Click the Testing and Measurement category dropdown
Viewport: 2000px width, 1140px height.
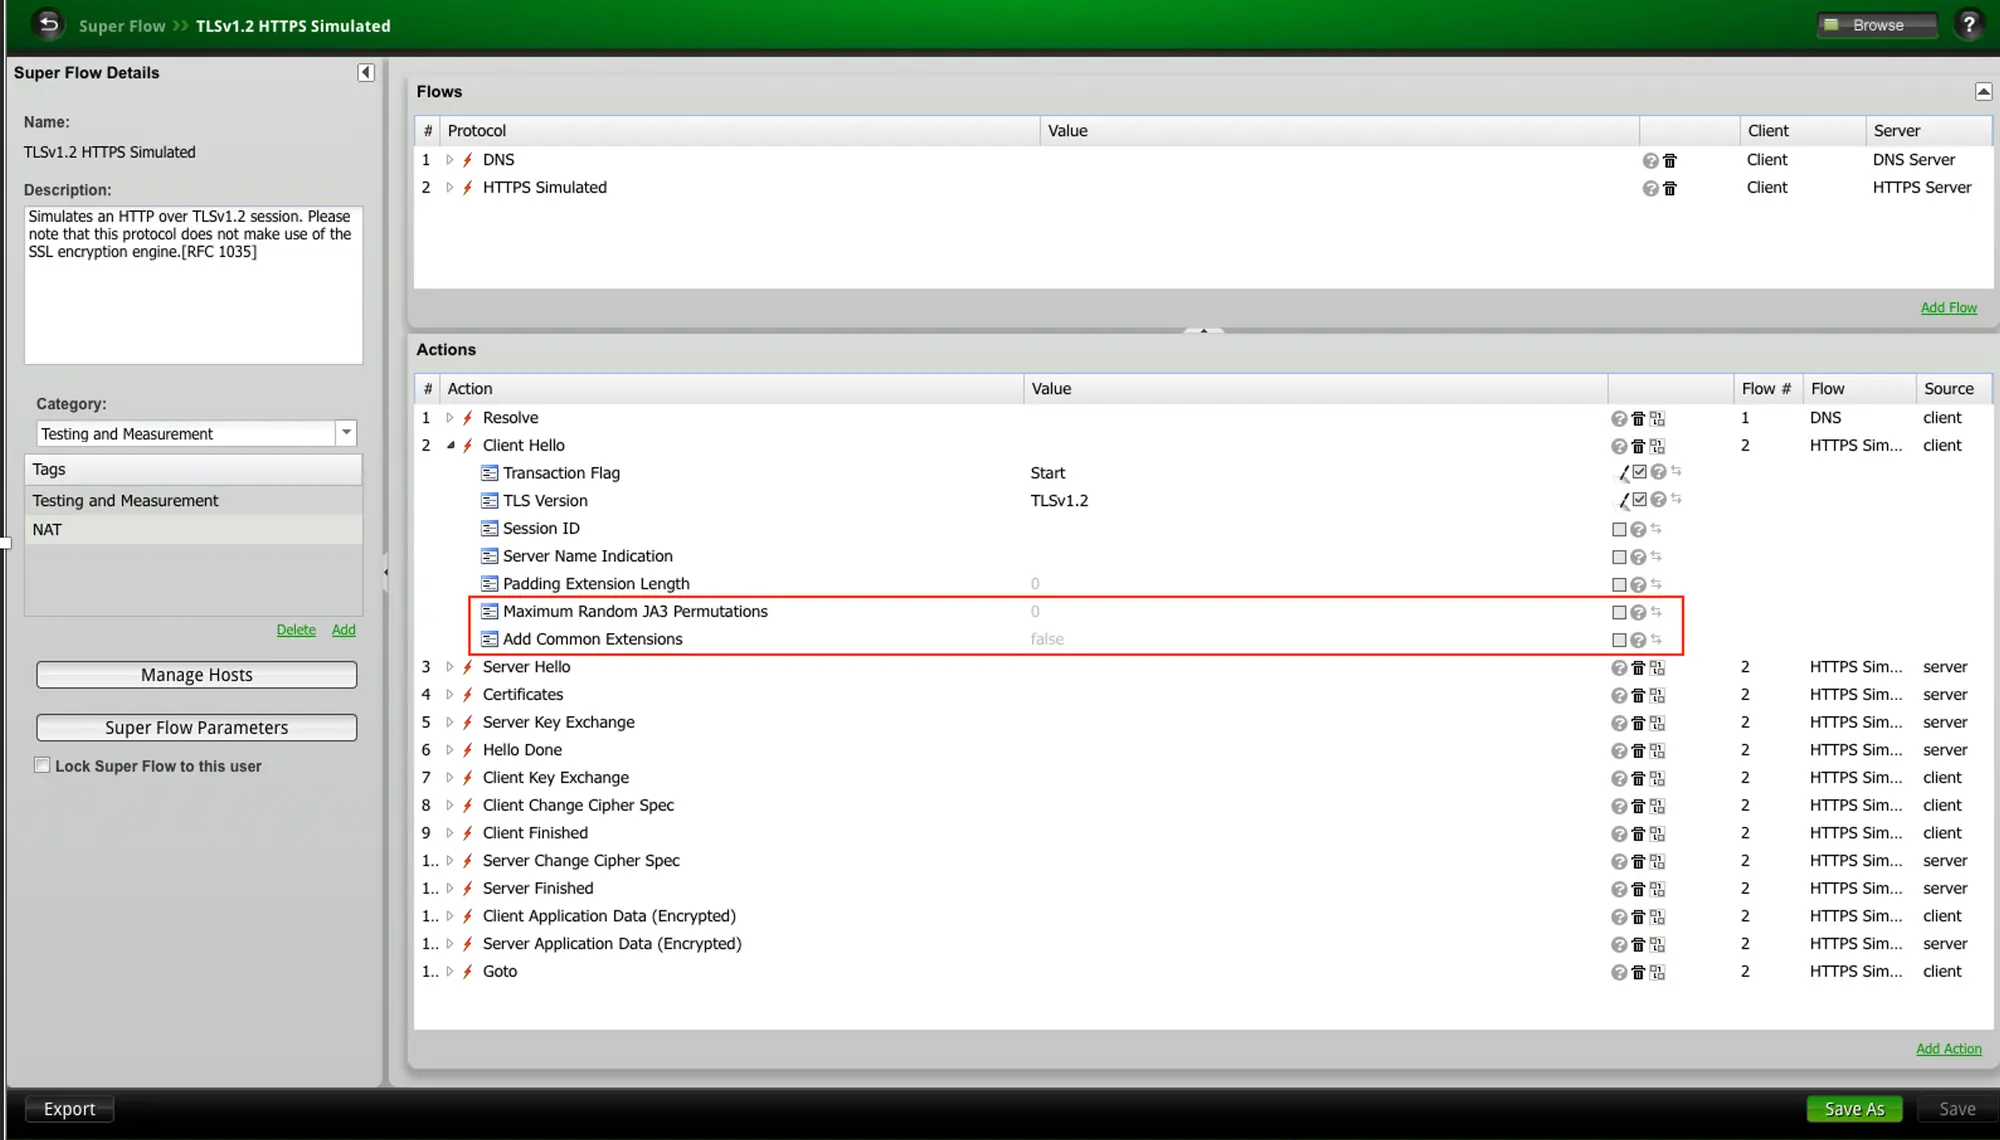(195, 433)
